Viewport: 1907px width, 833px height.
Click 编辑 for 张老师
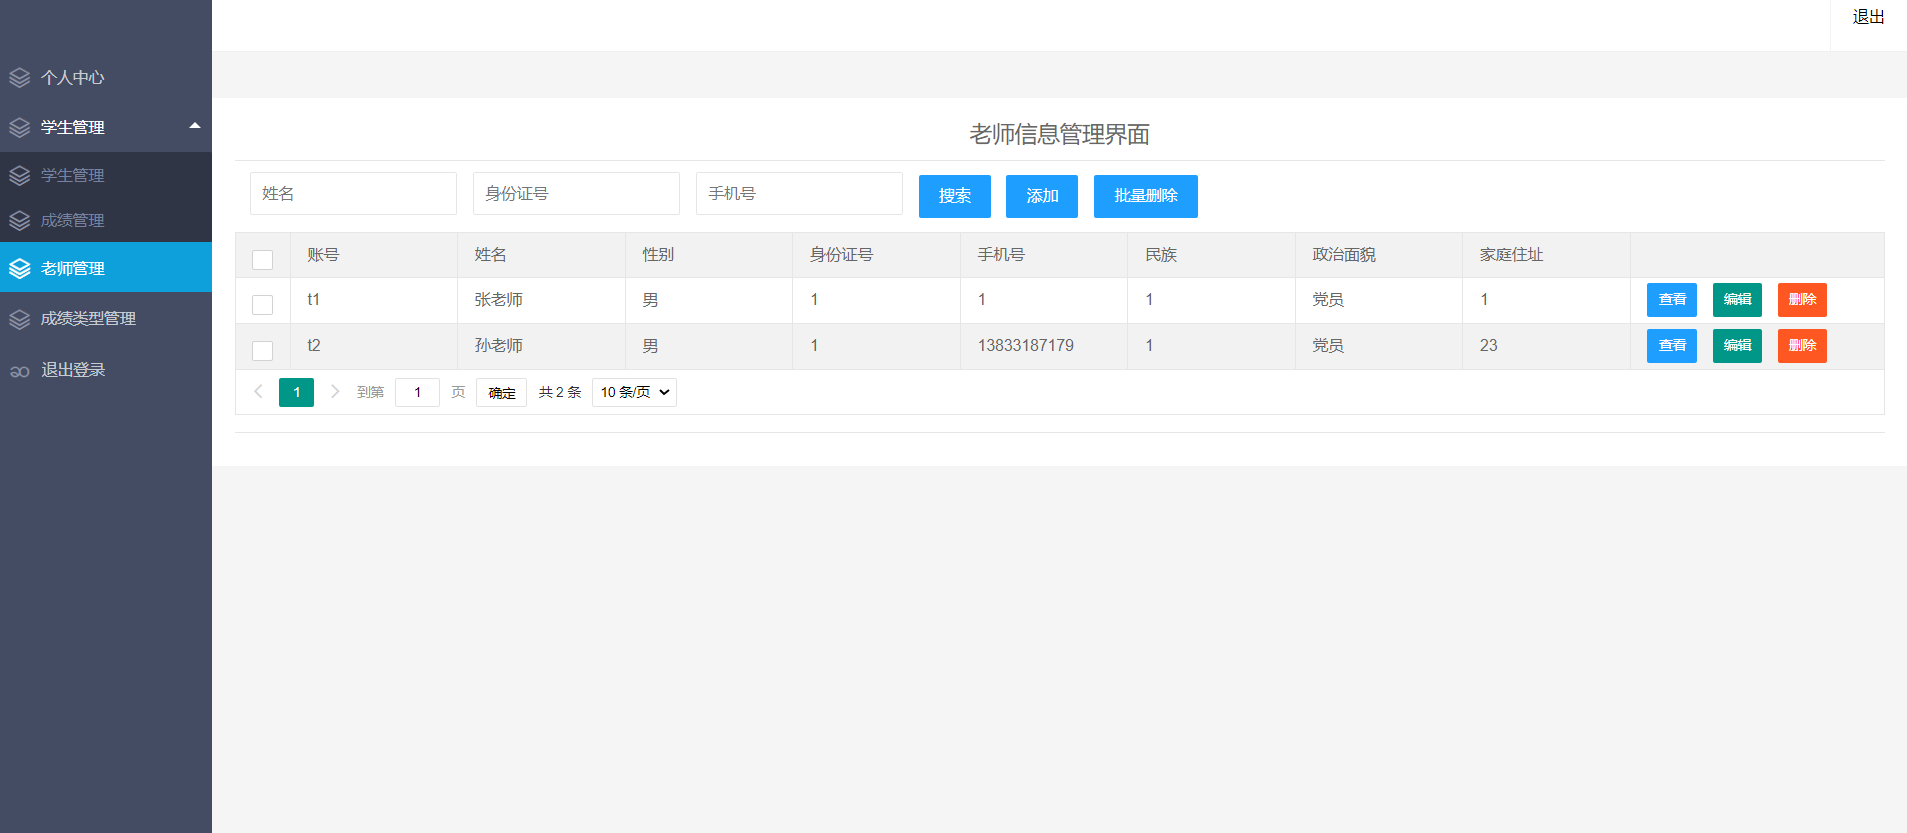[1737, 300]
